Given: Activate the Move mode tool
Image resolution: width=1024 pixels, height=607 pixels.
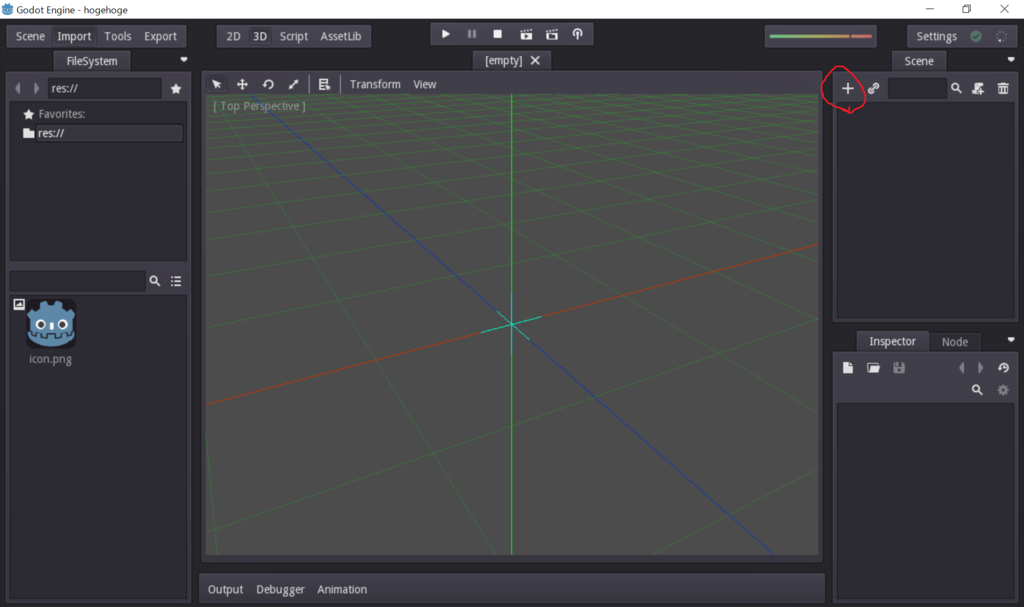Looking at the screenshot, I should (242, 84).
